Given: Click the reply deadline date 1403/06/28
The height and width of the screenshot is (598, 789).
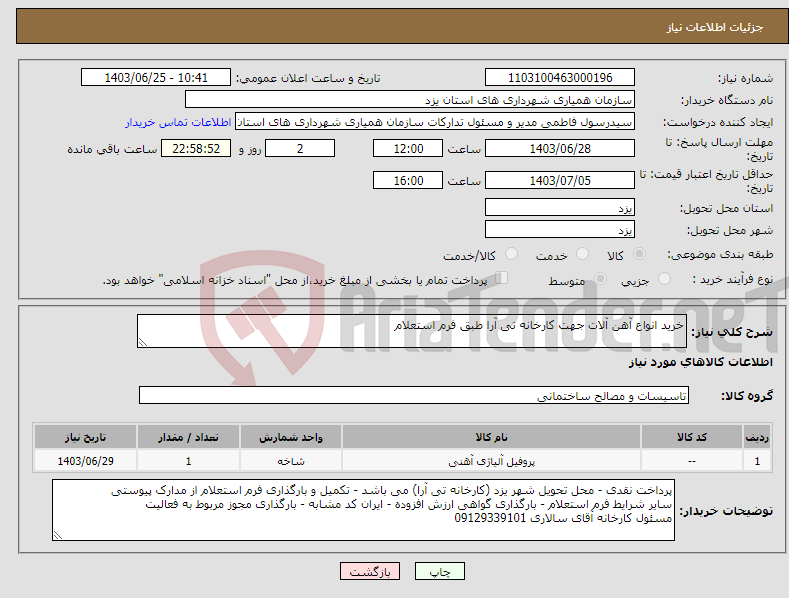Looking at the screenshot, I should (560, 148).
